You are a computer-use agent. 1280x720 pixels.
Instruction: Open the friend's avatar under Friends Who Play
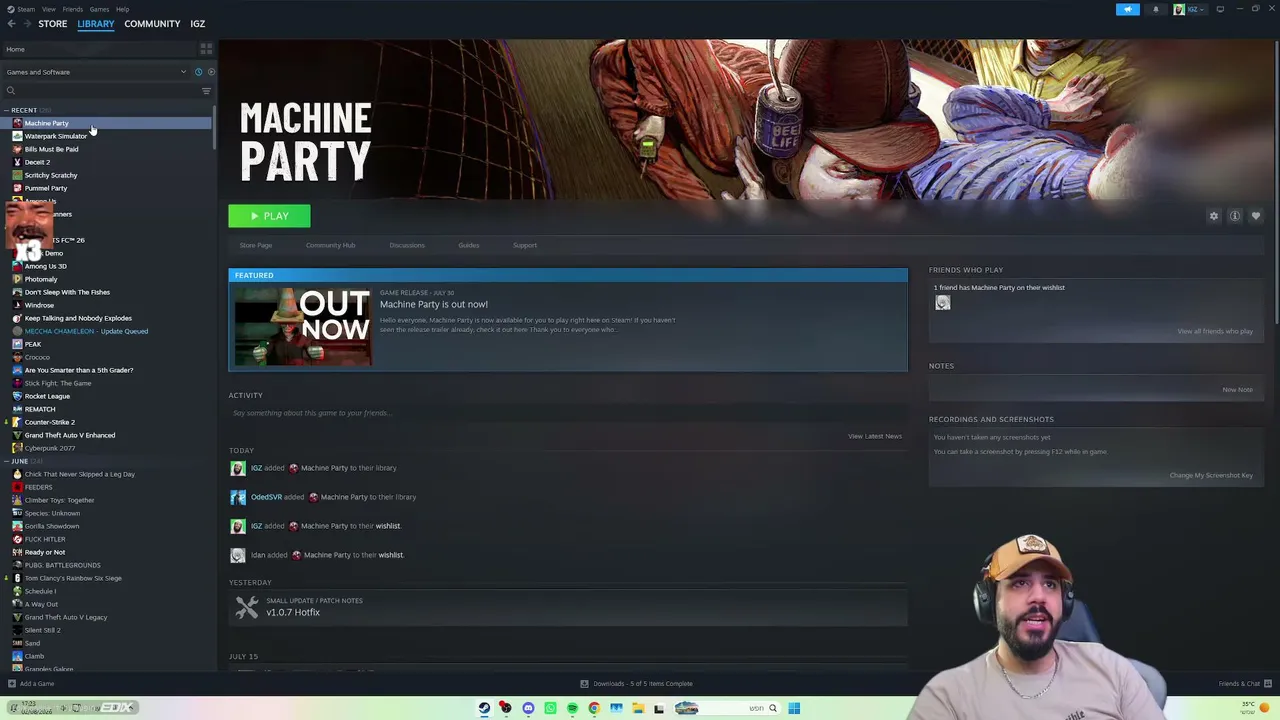pos(943,303)
